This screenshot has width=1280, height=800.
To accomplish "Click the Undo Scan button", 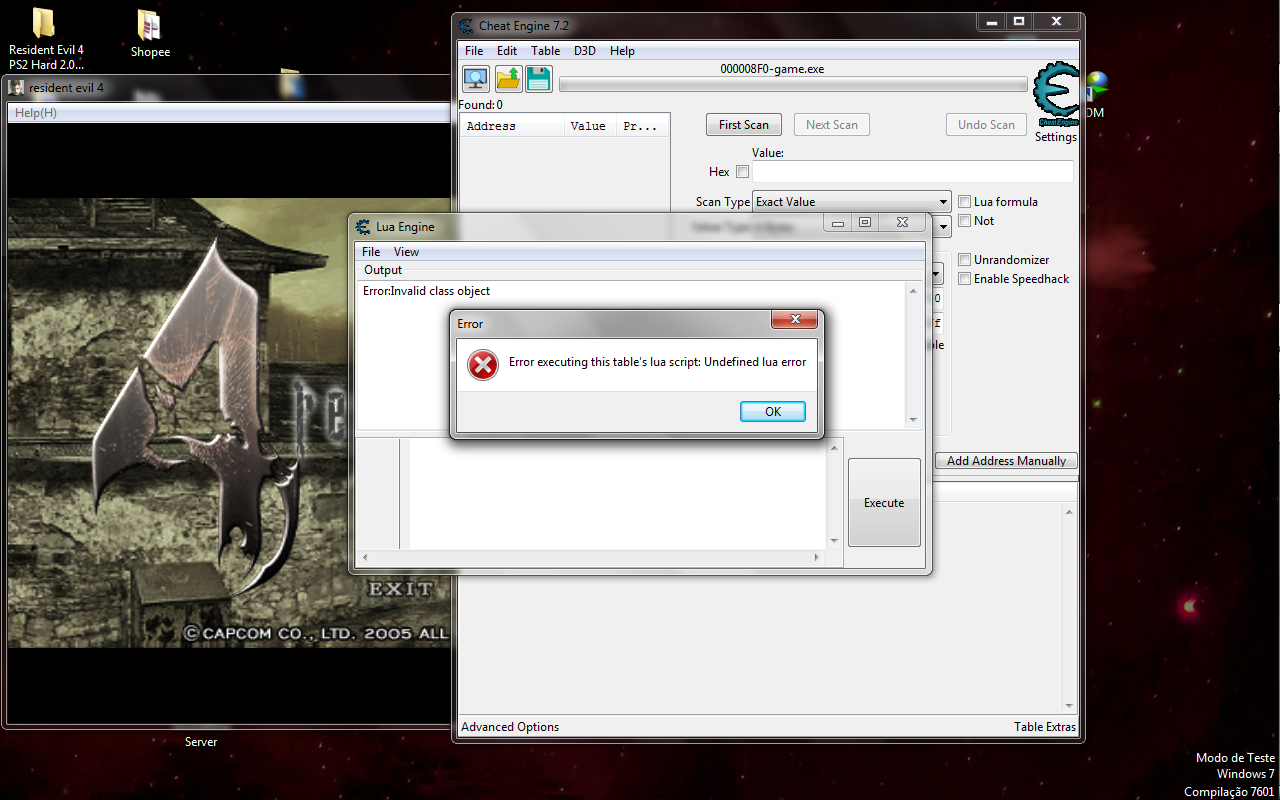I will tap(986, 125).
